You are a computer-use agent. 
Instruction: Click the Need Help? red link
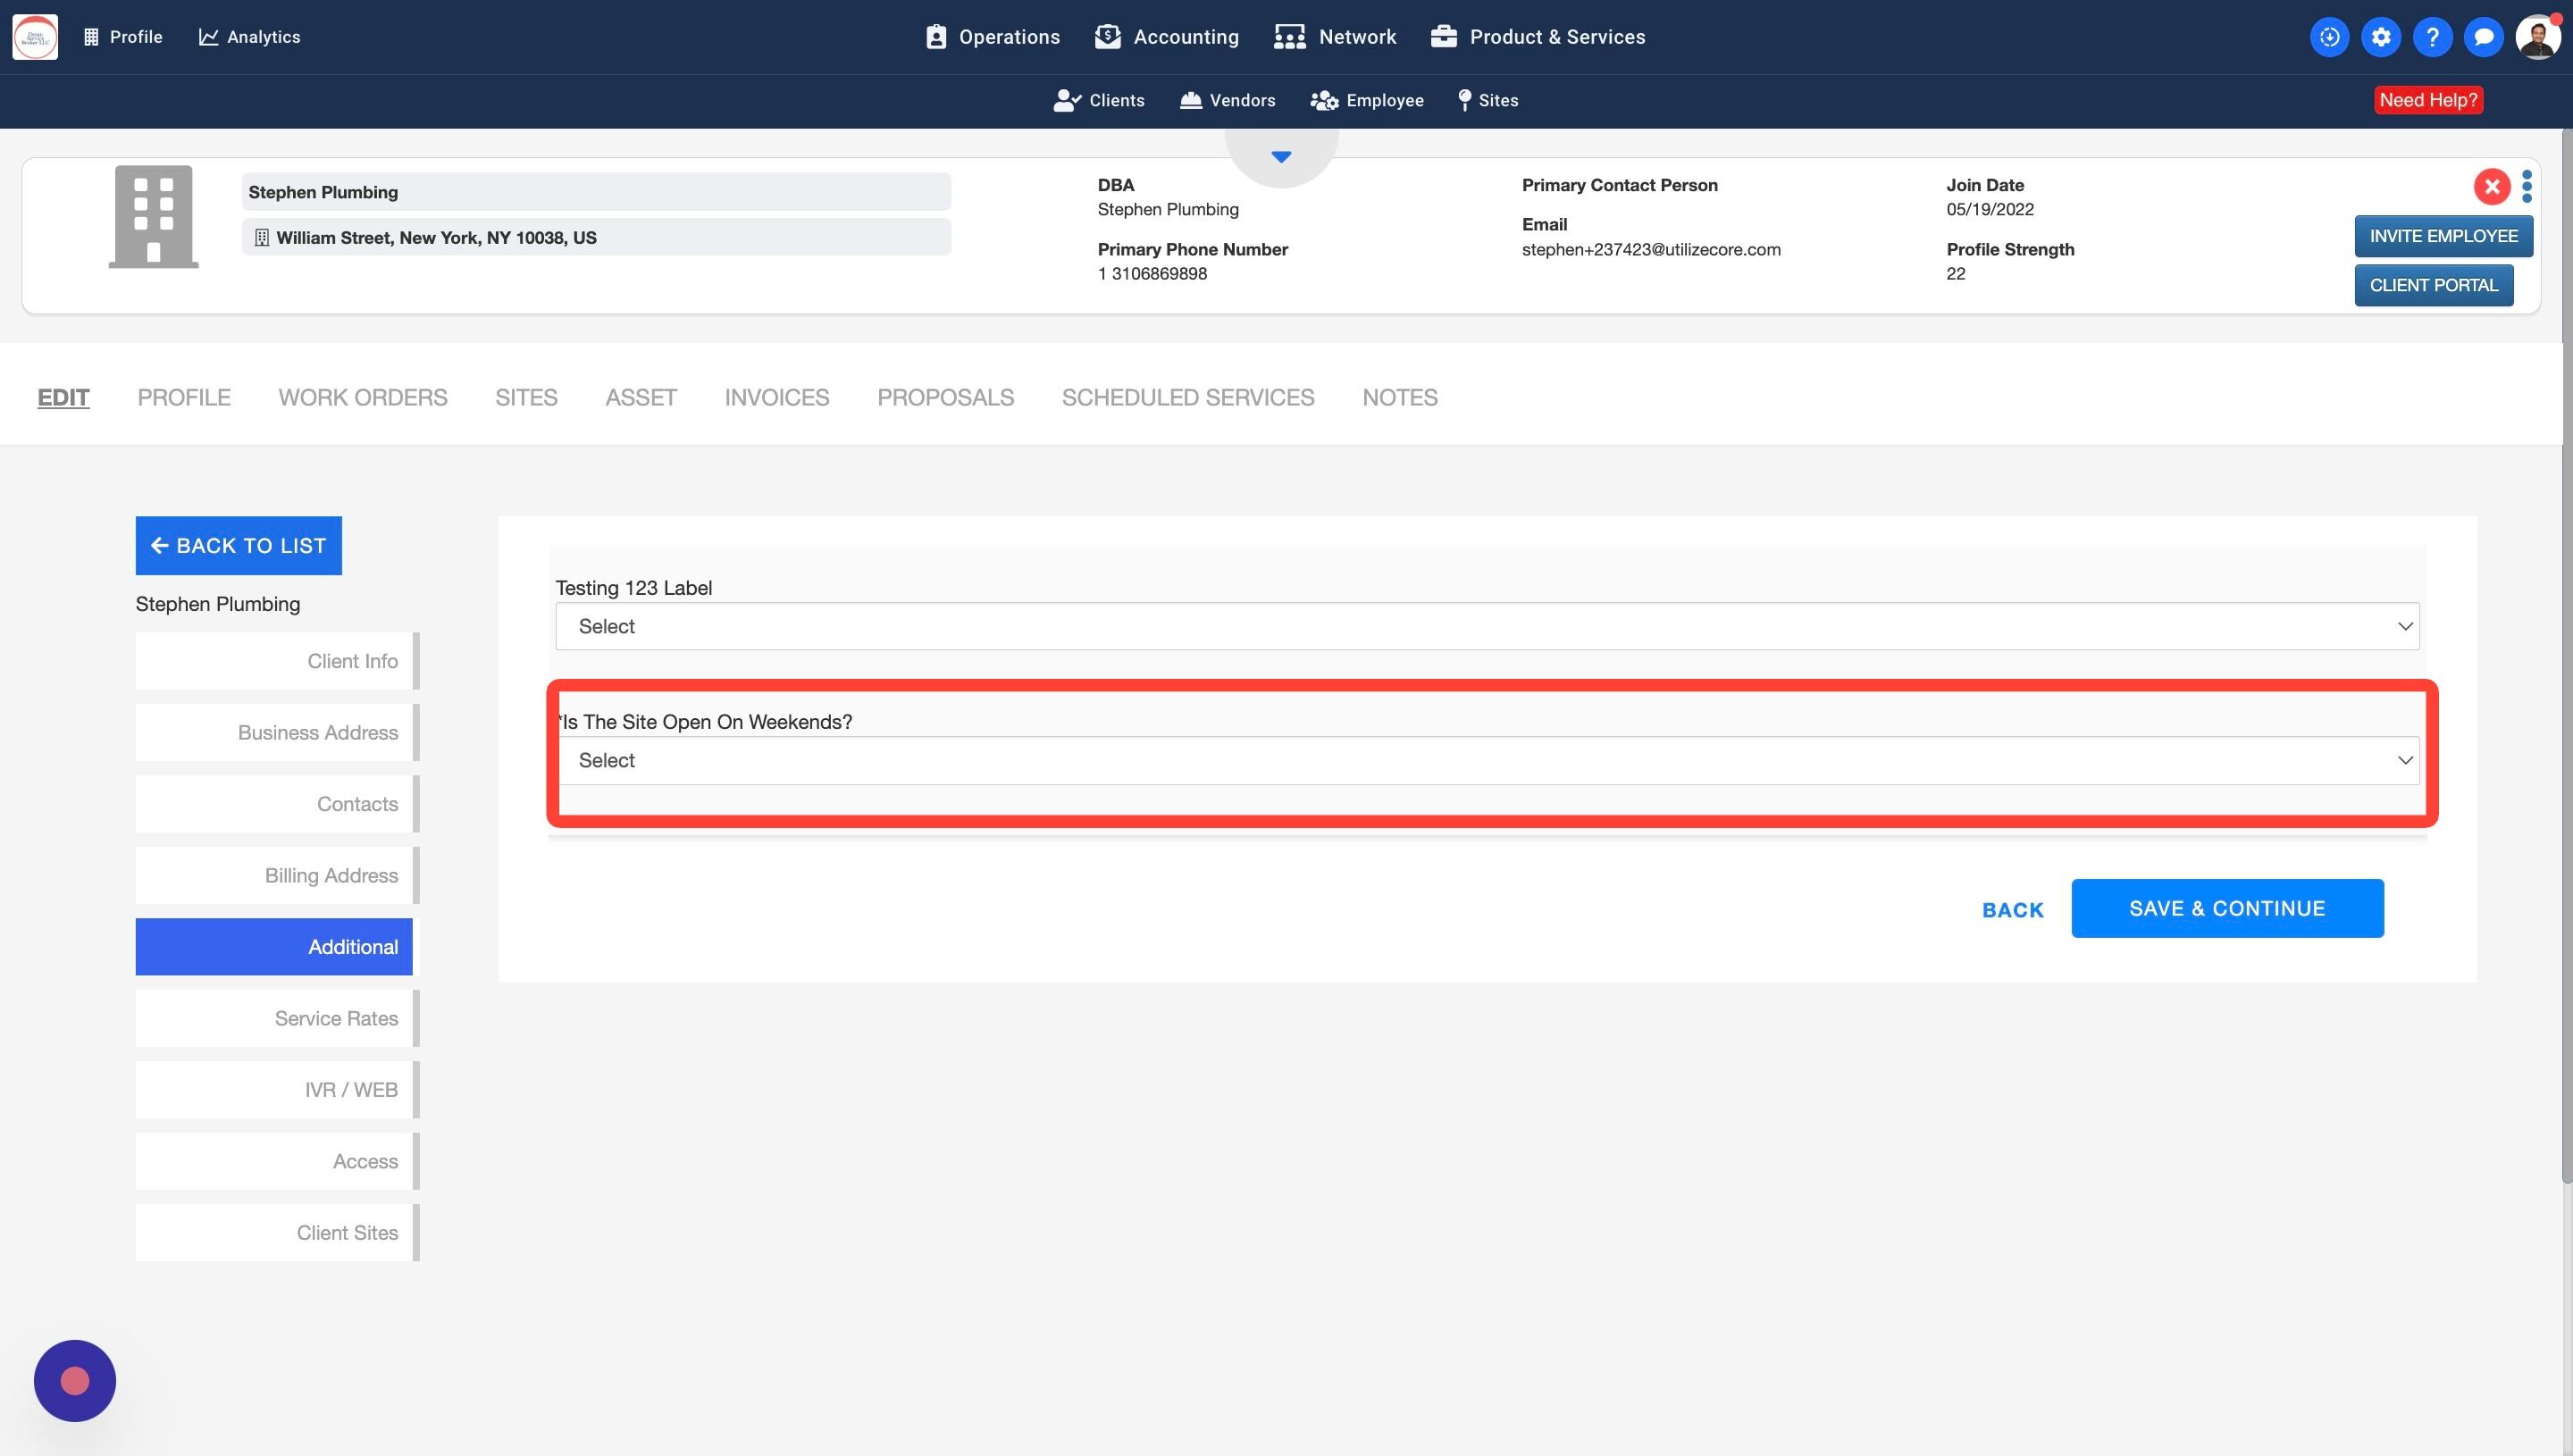click(2428, 100)
